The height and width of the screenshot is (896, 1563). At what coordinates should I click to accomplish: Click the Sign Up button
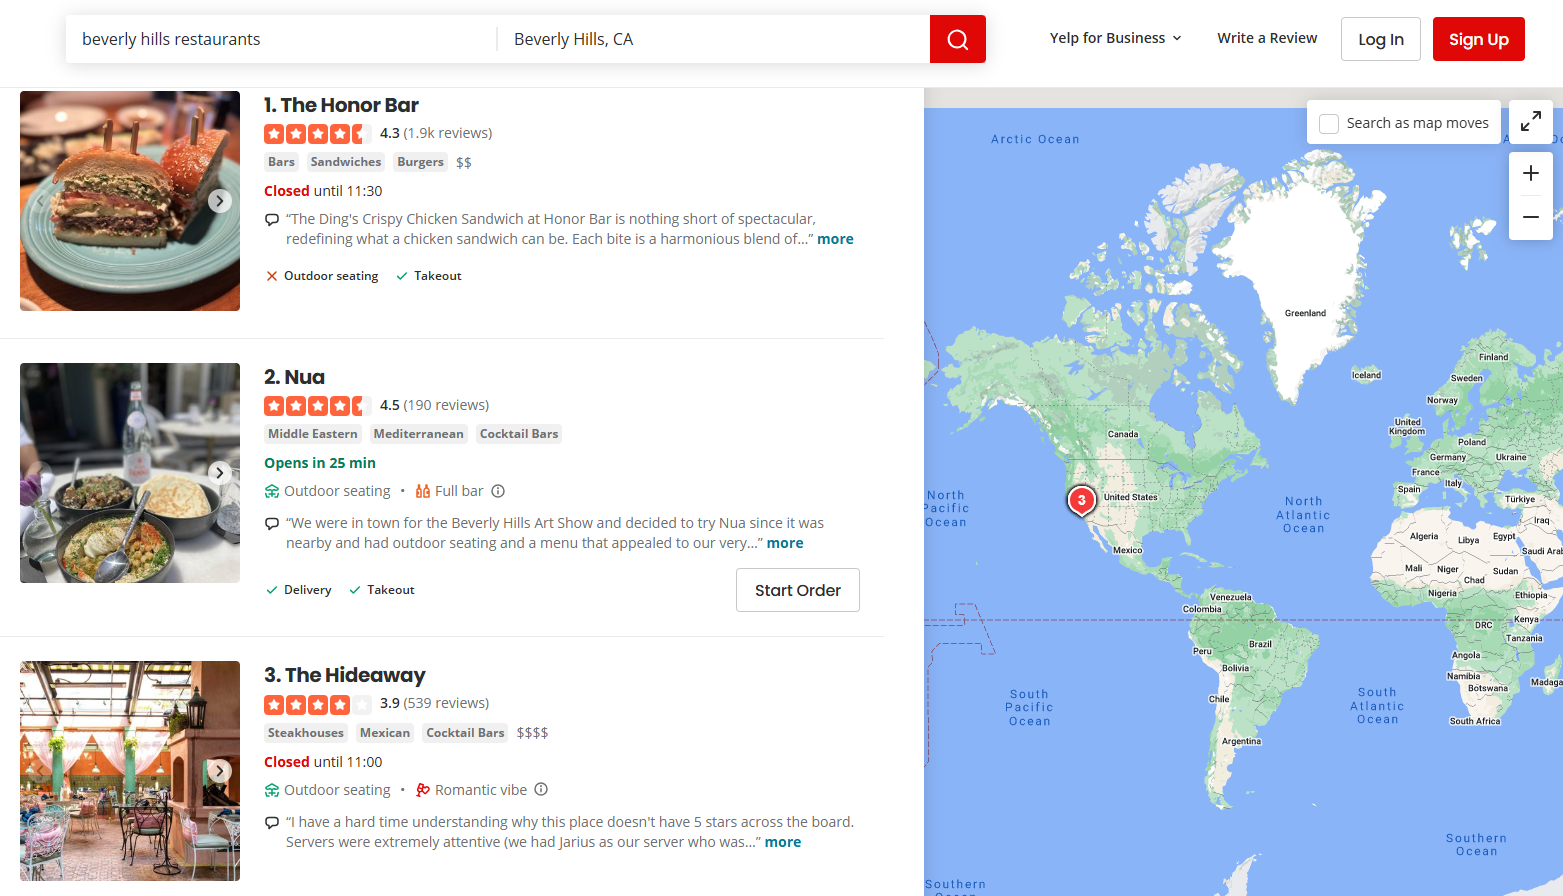(1478, 39)
